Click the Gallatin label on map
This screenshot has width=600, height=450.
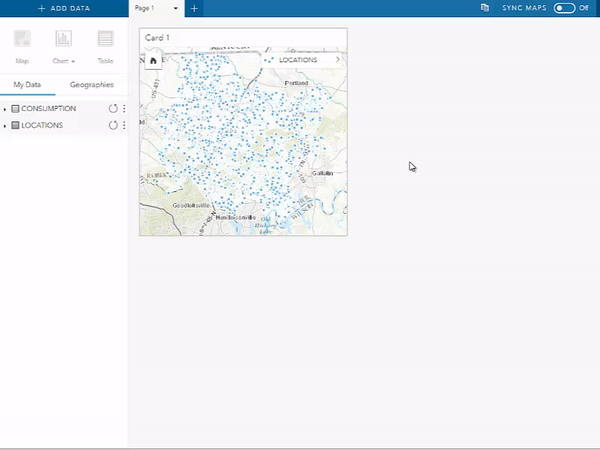click(322, 173)
